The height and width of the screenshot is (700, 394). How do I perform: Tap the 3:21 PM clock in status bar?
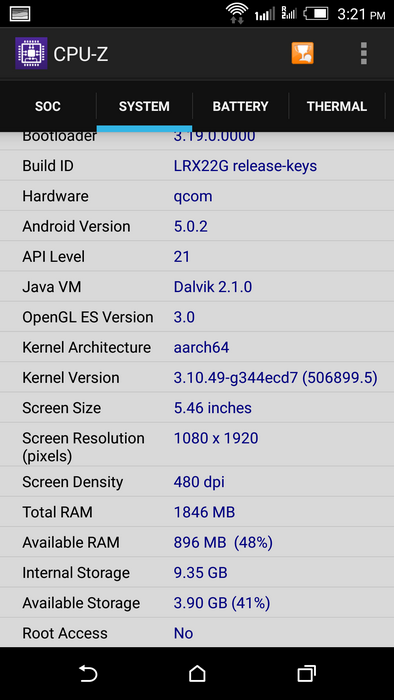tap(361, 14)
